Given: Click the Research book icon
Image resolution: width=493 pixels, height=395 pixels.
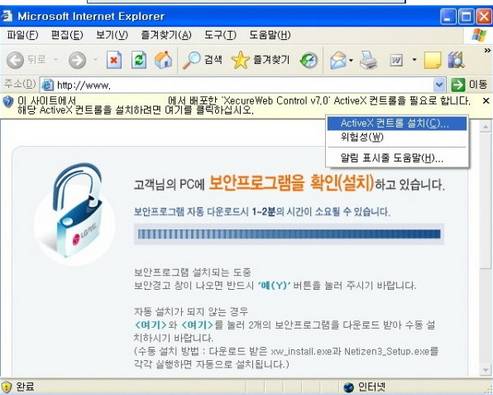Looking at the screenshot, I should click(x=456, y=60).
